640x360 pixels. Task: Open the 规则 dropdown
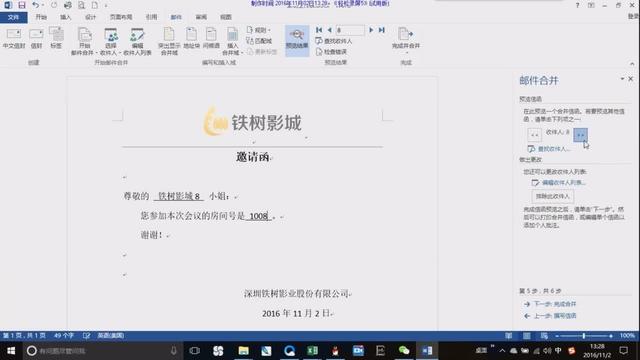tap(259, 30)
